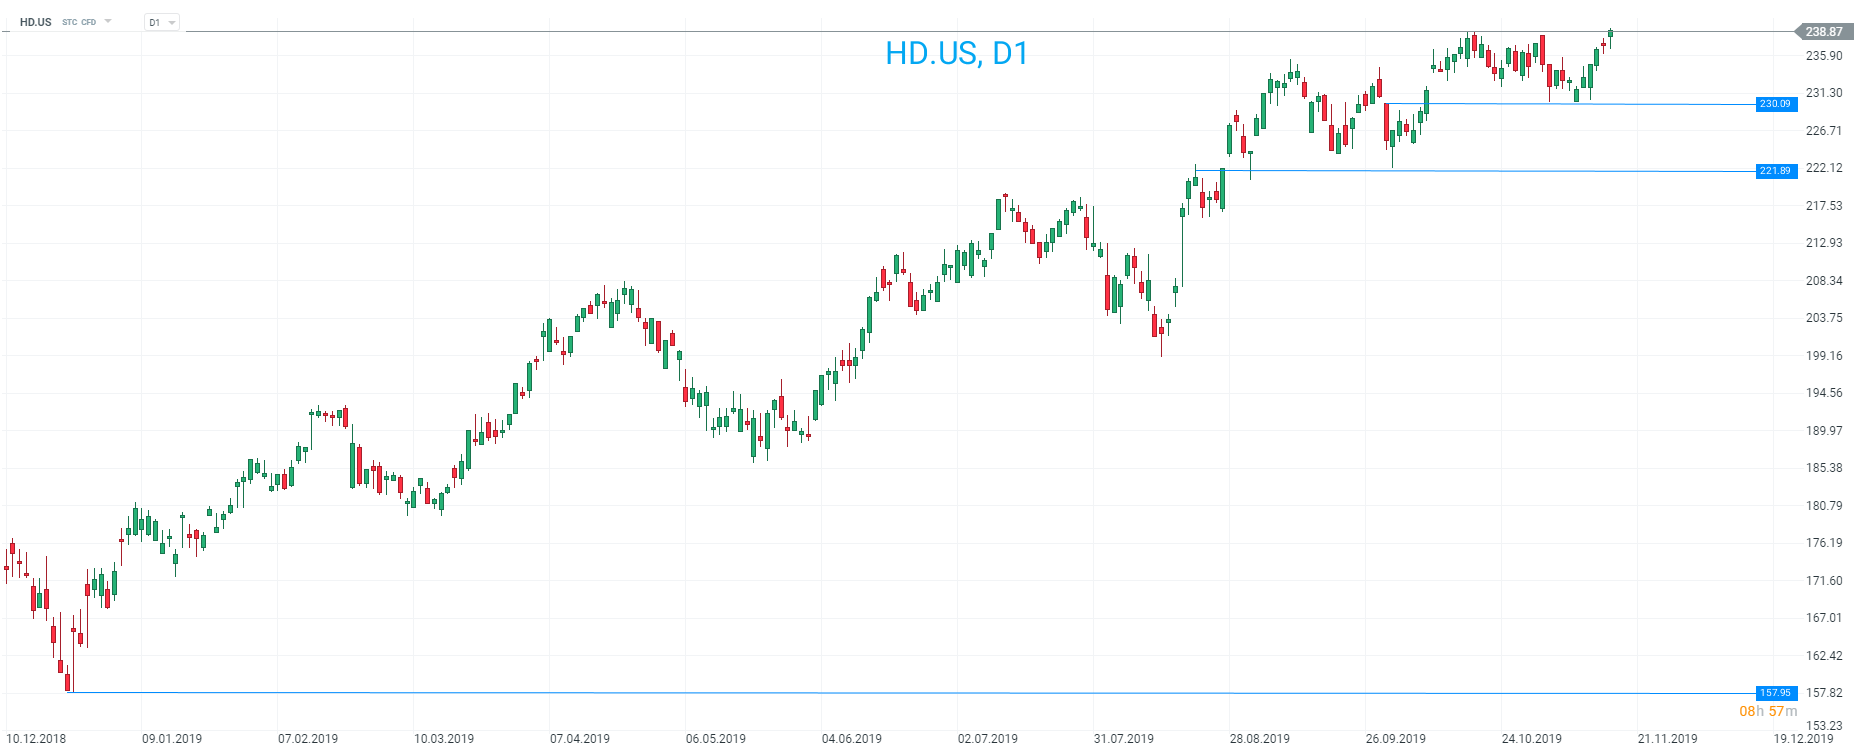Click the 208.34 price axis value
Image resolution: width=1866 pixels, height=756 pixels.
tap(1824, 281)
